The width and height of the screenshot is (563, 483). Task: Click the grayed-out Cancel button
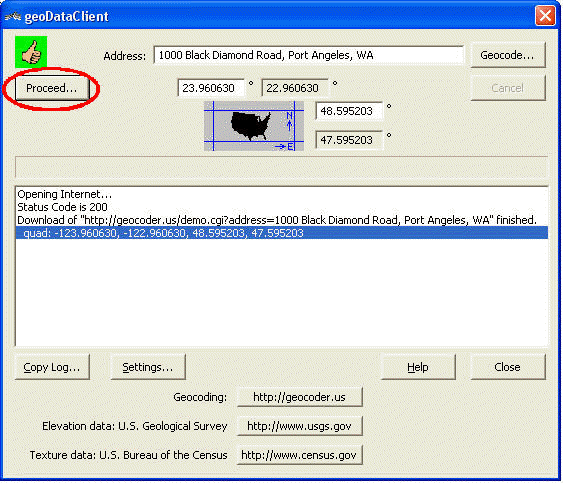click(508, 88)
